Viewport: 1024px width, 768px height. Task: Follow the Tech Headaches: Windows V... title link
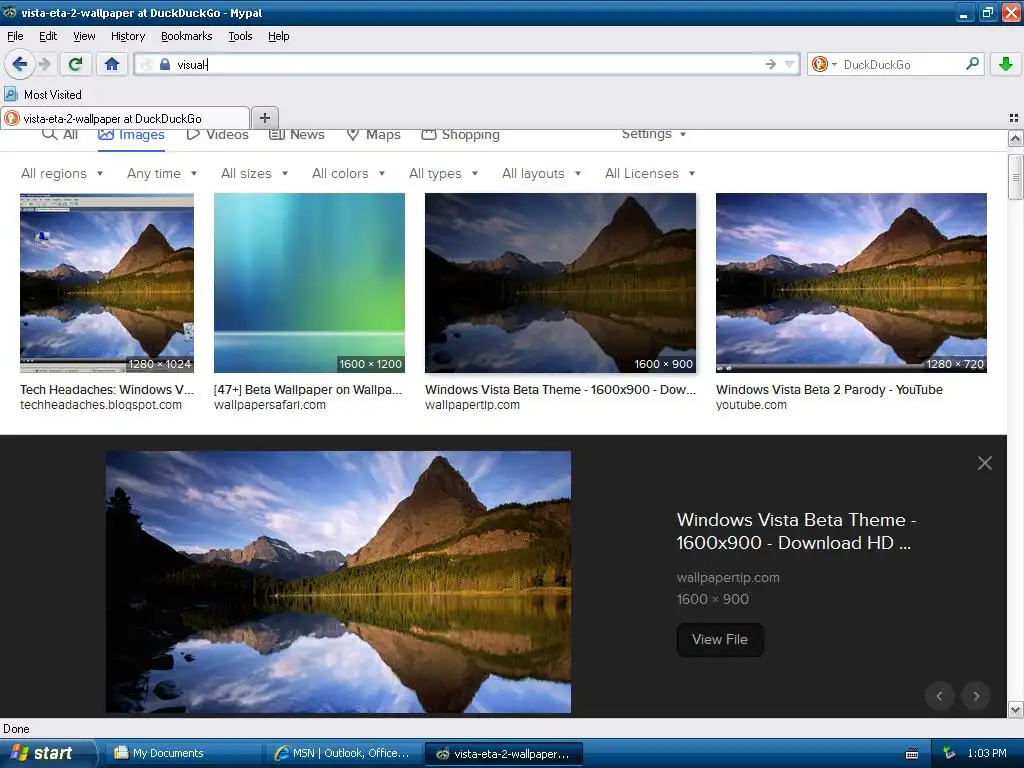click(x=107, y=389)
